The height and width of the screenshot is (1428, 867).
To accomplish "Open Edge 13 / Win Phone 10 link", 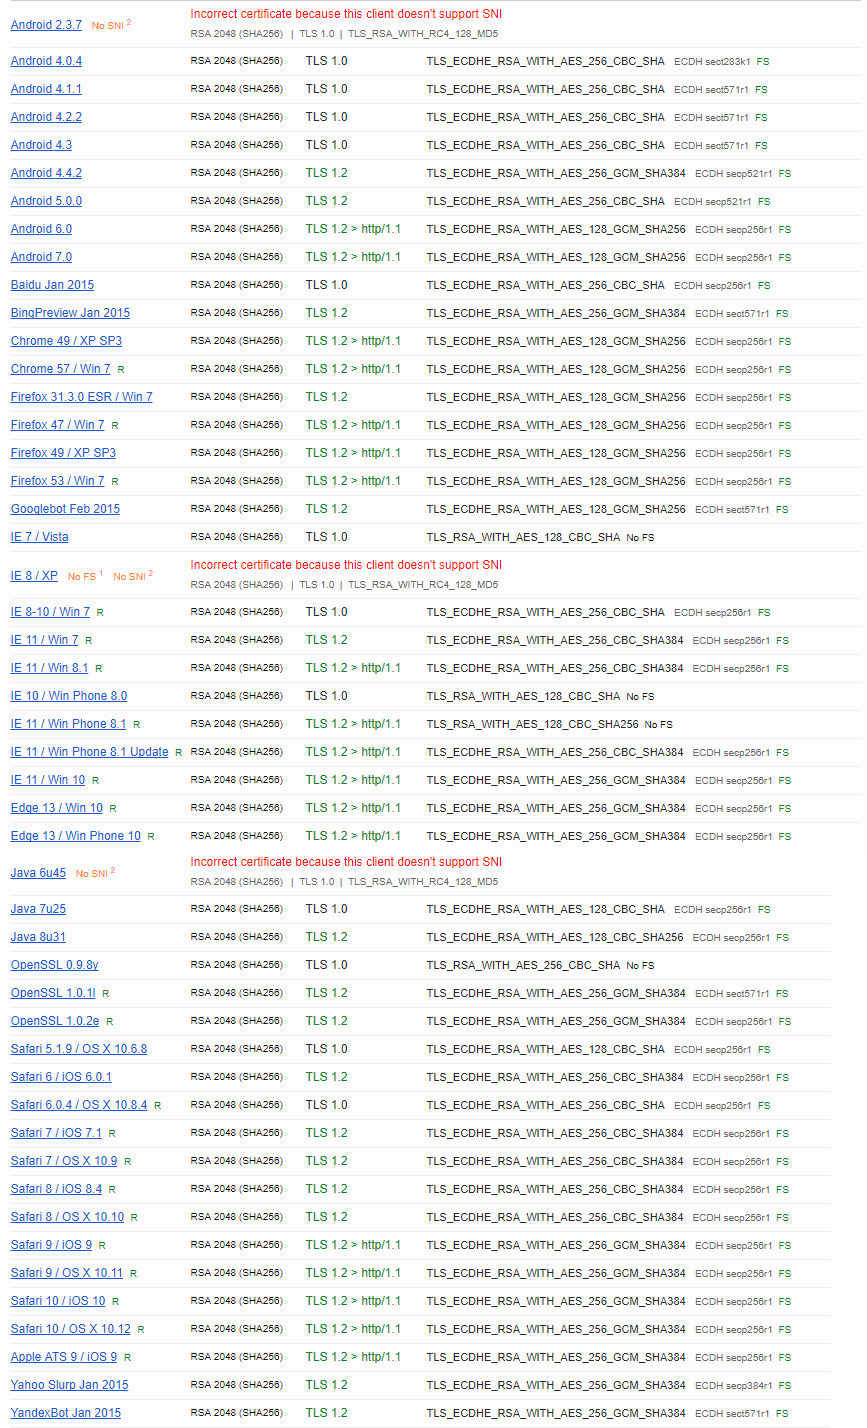I will click(76, 836).
